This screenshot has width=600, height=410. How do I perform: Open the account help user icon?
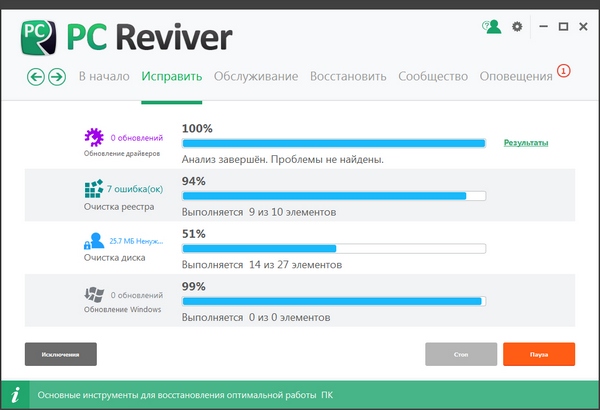tap(492, 27)
